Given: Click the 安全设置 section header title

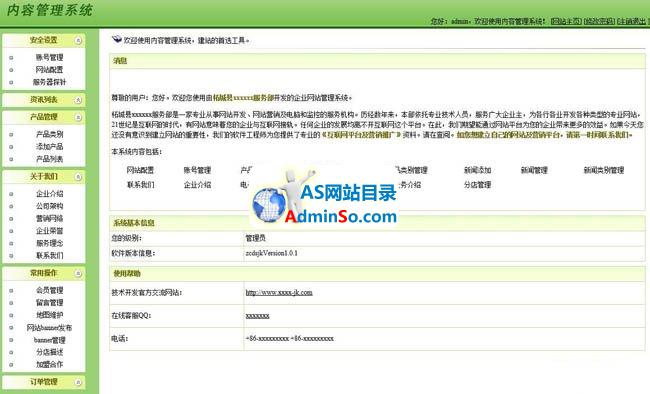Looking at the screenshot, I should click(x=43, y=40).
